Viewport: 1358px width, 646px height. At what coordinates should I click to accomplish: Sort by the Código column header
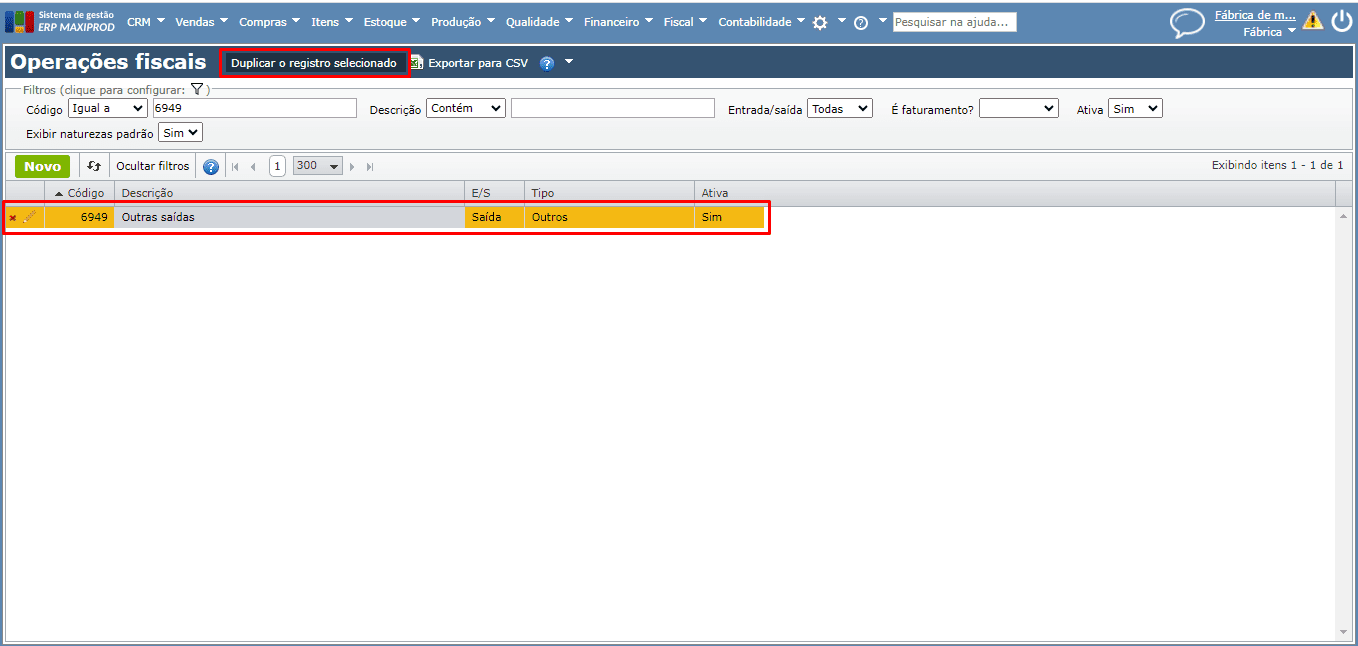[79, 193]
